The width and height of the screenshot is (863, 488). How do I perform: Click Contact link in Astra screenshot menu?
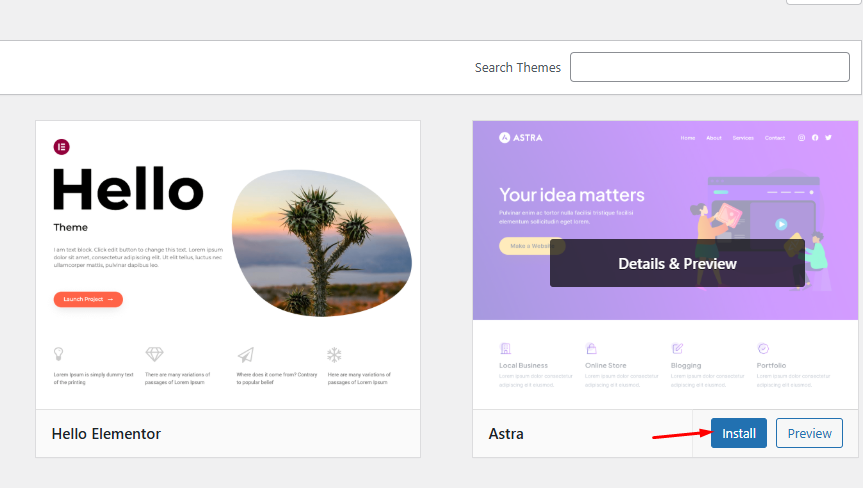pyautogui.click(x=775, y=138)
